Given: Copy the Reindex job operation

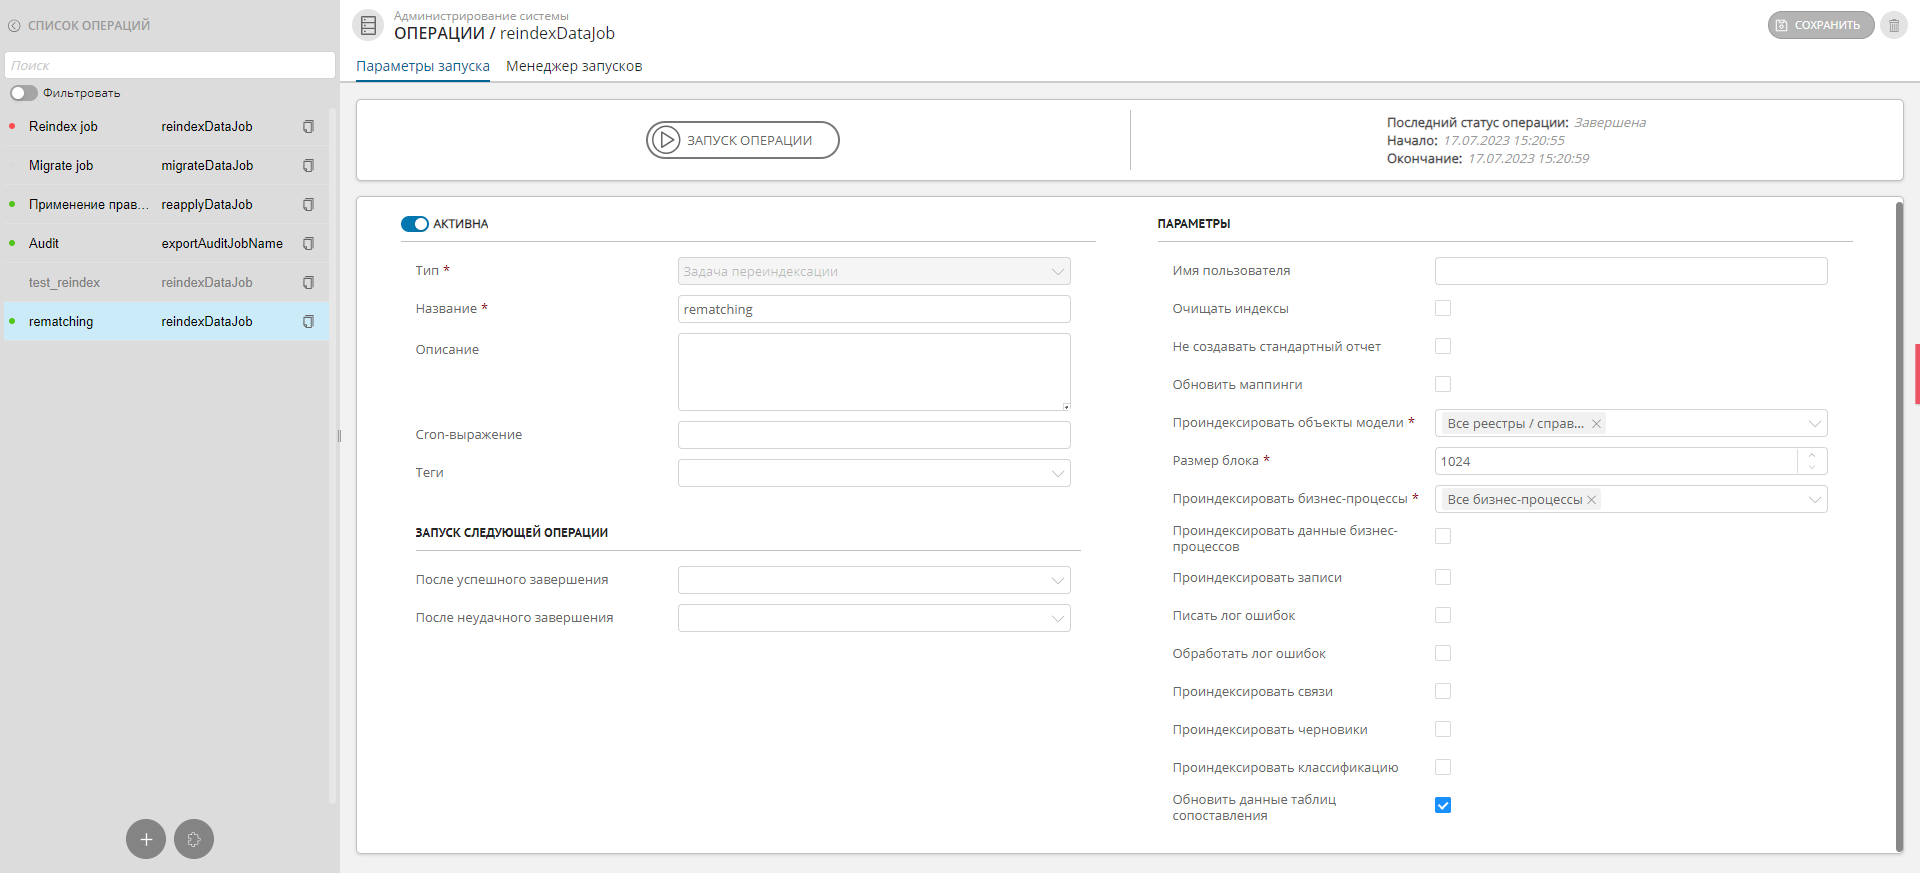Looking at the screenshot, I should 308,127.
